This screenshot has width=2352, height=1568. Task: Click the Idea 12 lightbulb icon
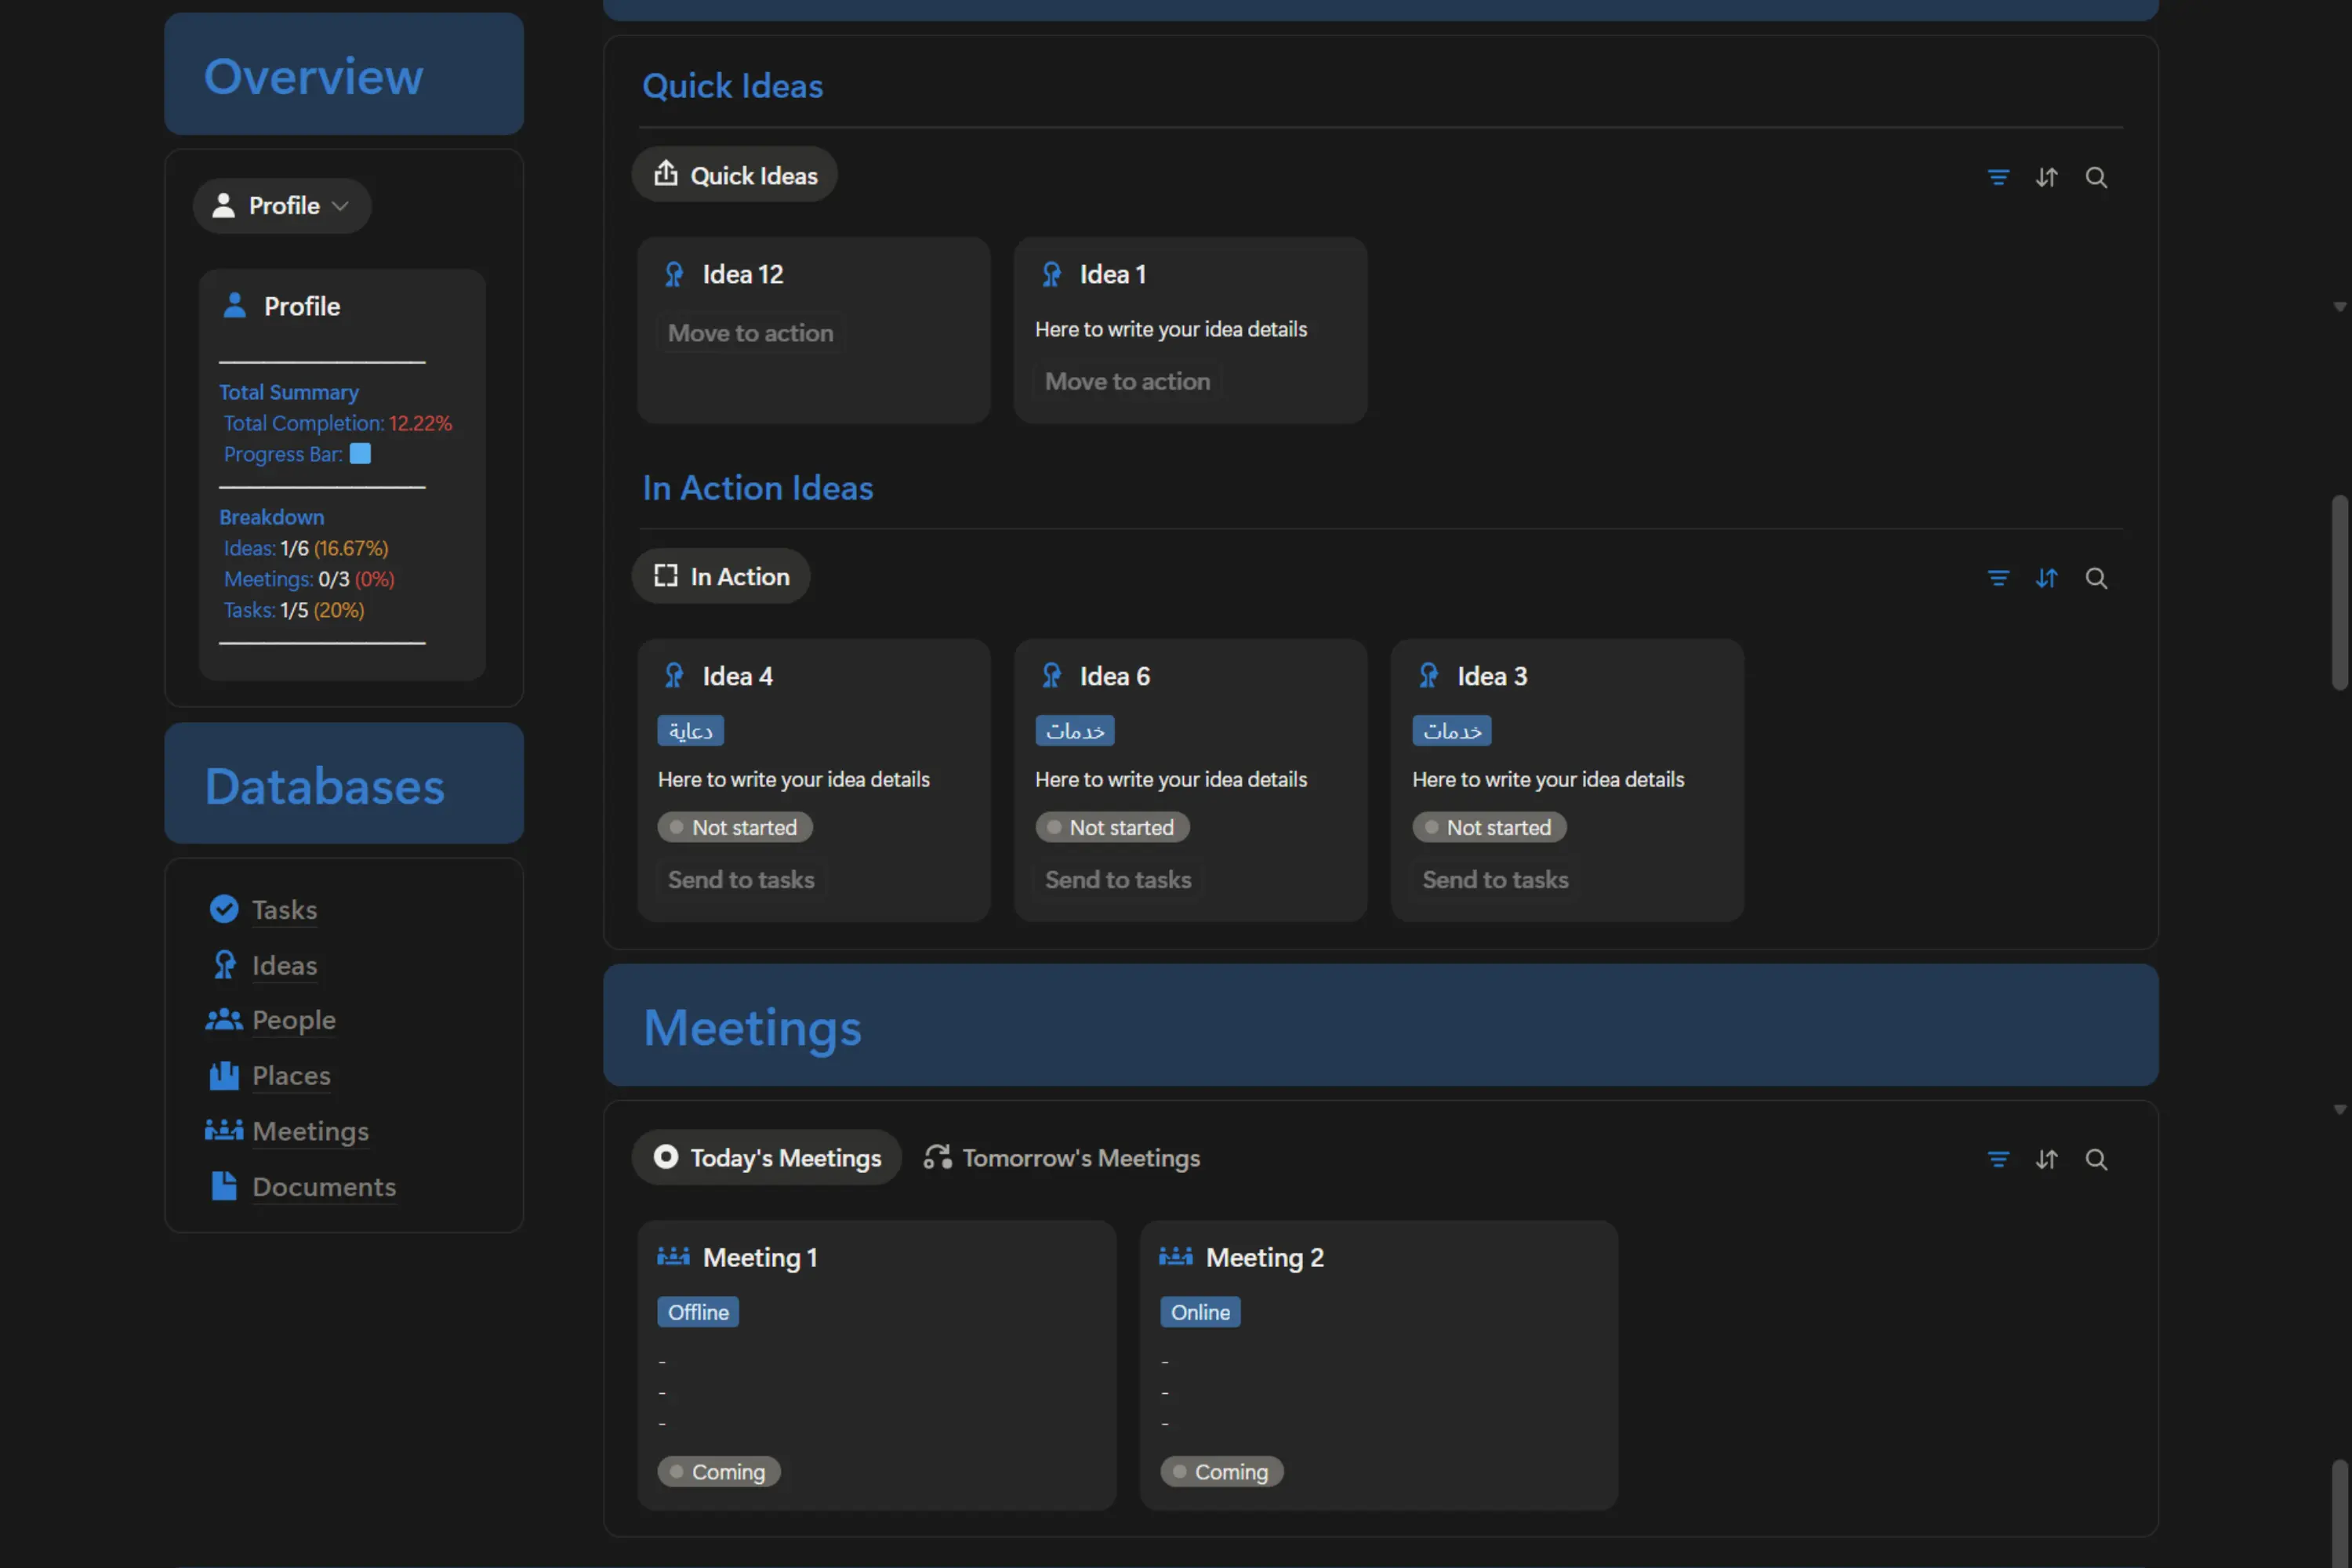point(674,274)
